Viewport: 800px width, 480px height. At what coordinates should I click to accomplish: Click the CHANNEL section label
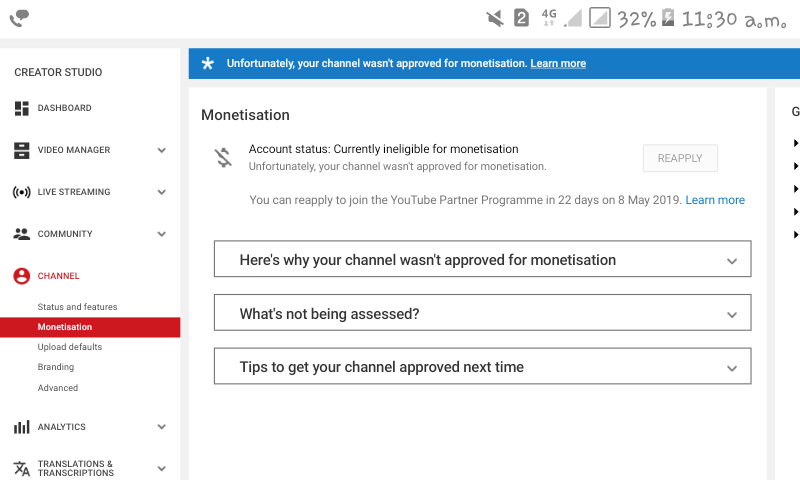(x=59, y=276)
